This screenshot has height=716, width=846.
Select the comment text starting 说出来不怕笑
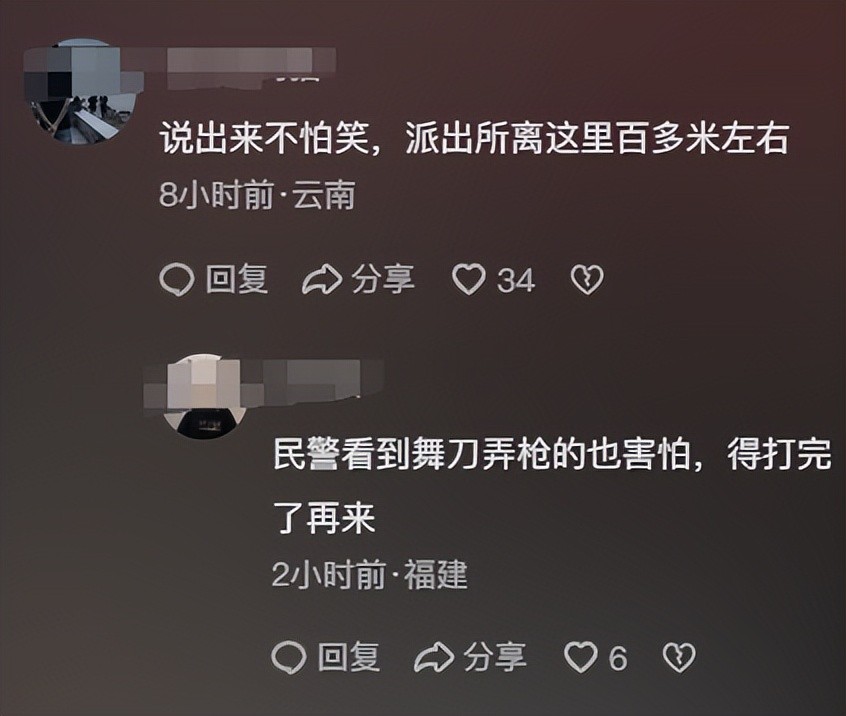point(474,139)
